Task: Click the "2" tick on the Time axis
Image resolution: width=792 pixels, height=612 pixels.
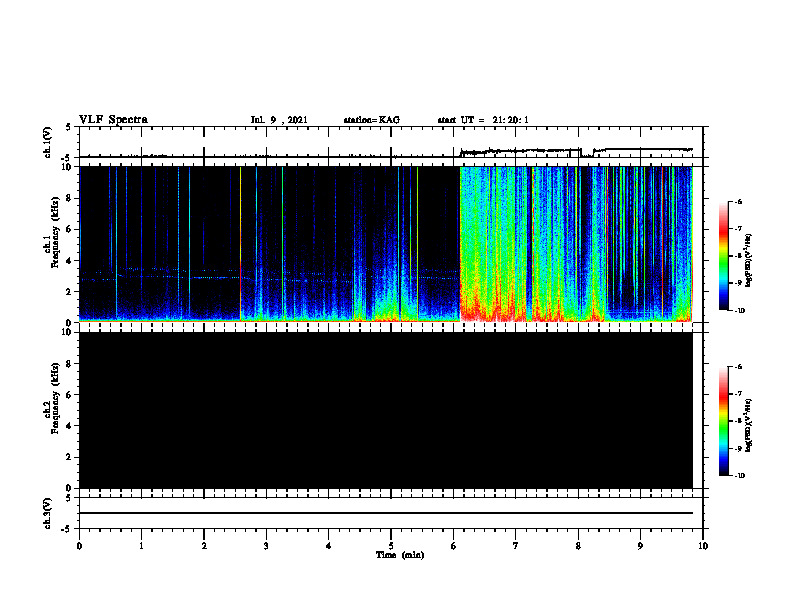Action: [204, 546]
